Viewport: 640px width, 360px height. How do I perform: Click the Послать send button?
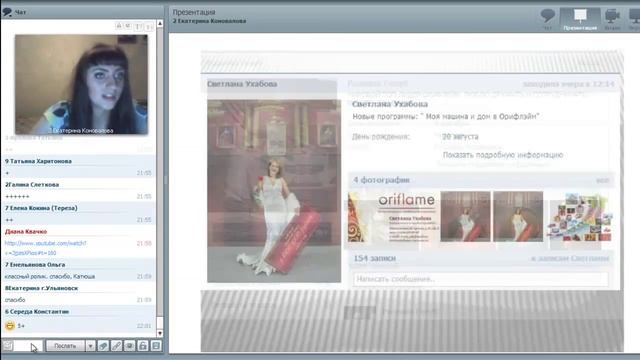point(65,346)
